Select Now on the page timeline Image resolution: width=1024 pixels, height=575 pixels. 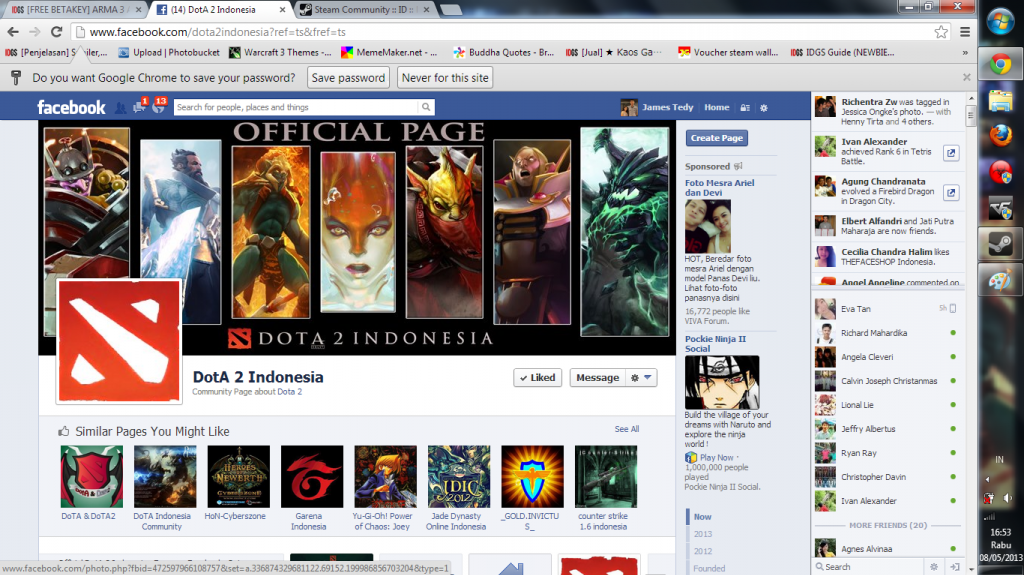702,516
